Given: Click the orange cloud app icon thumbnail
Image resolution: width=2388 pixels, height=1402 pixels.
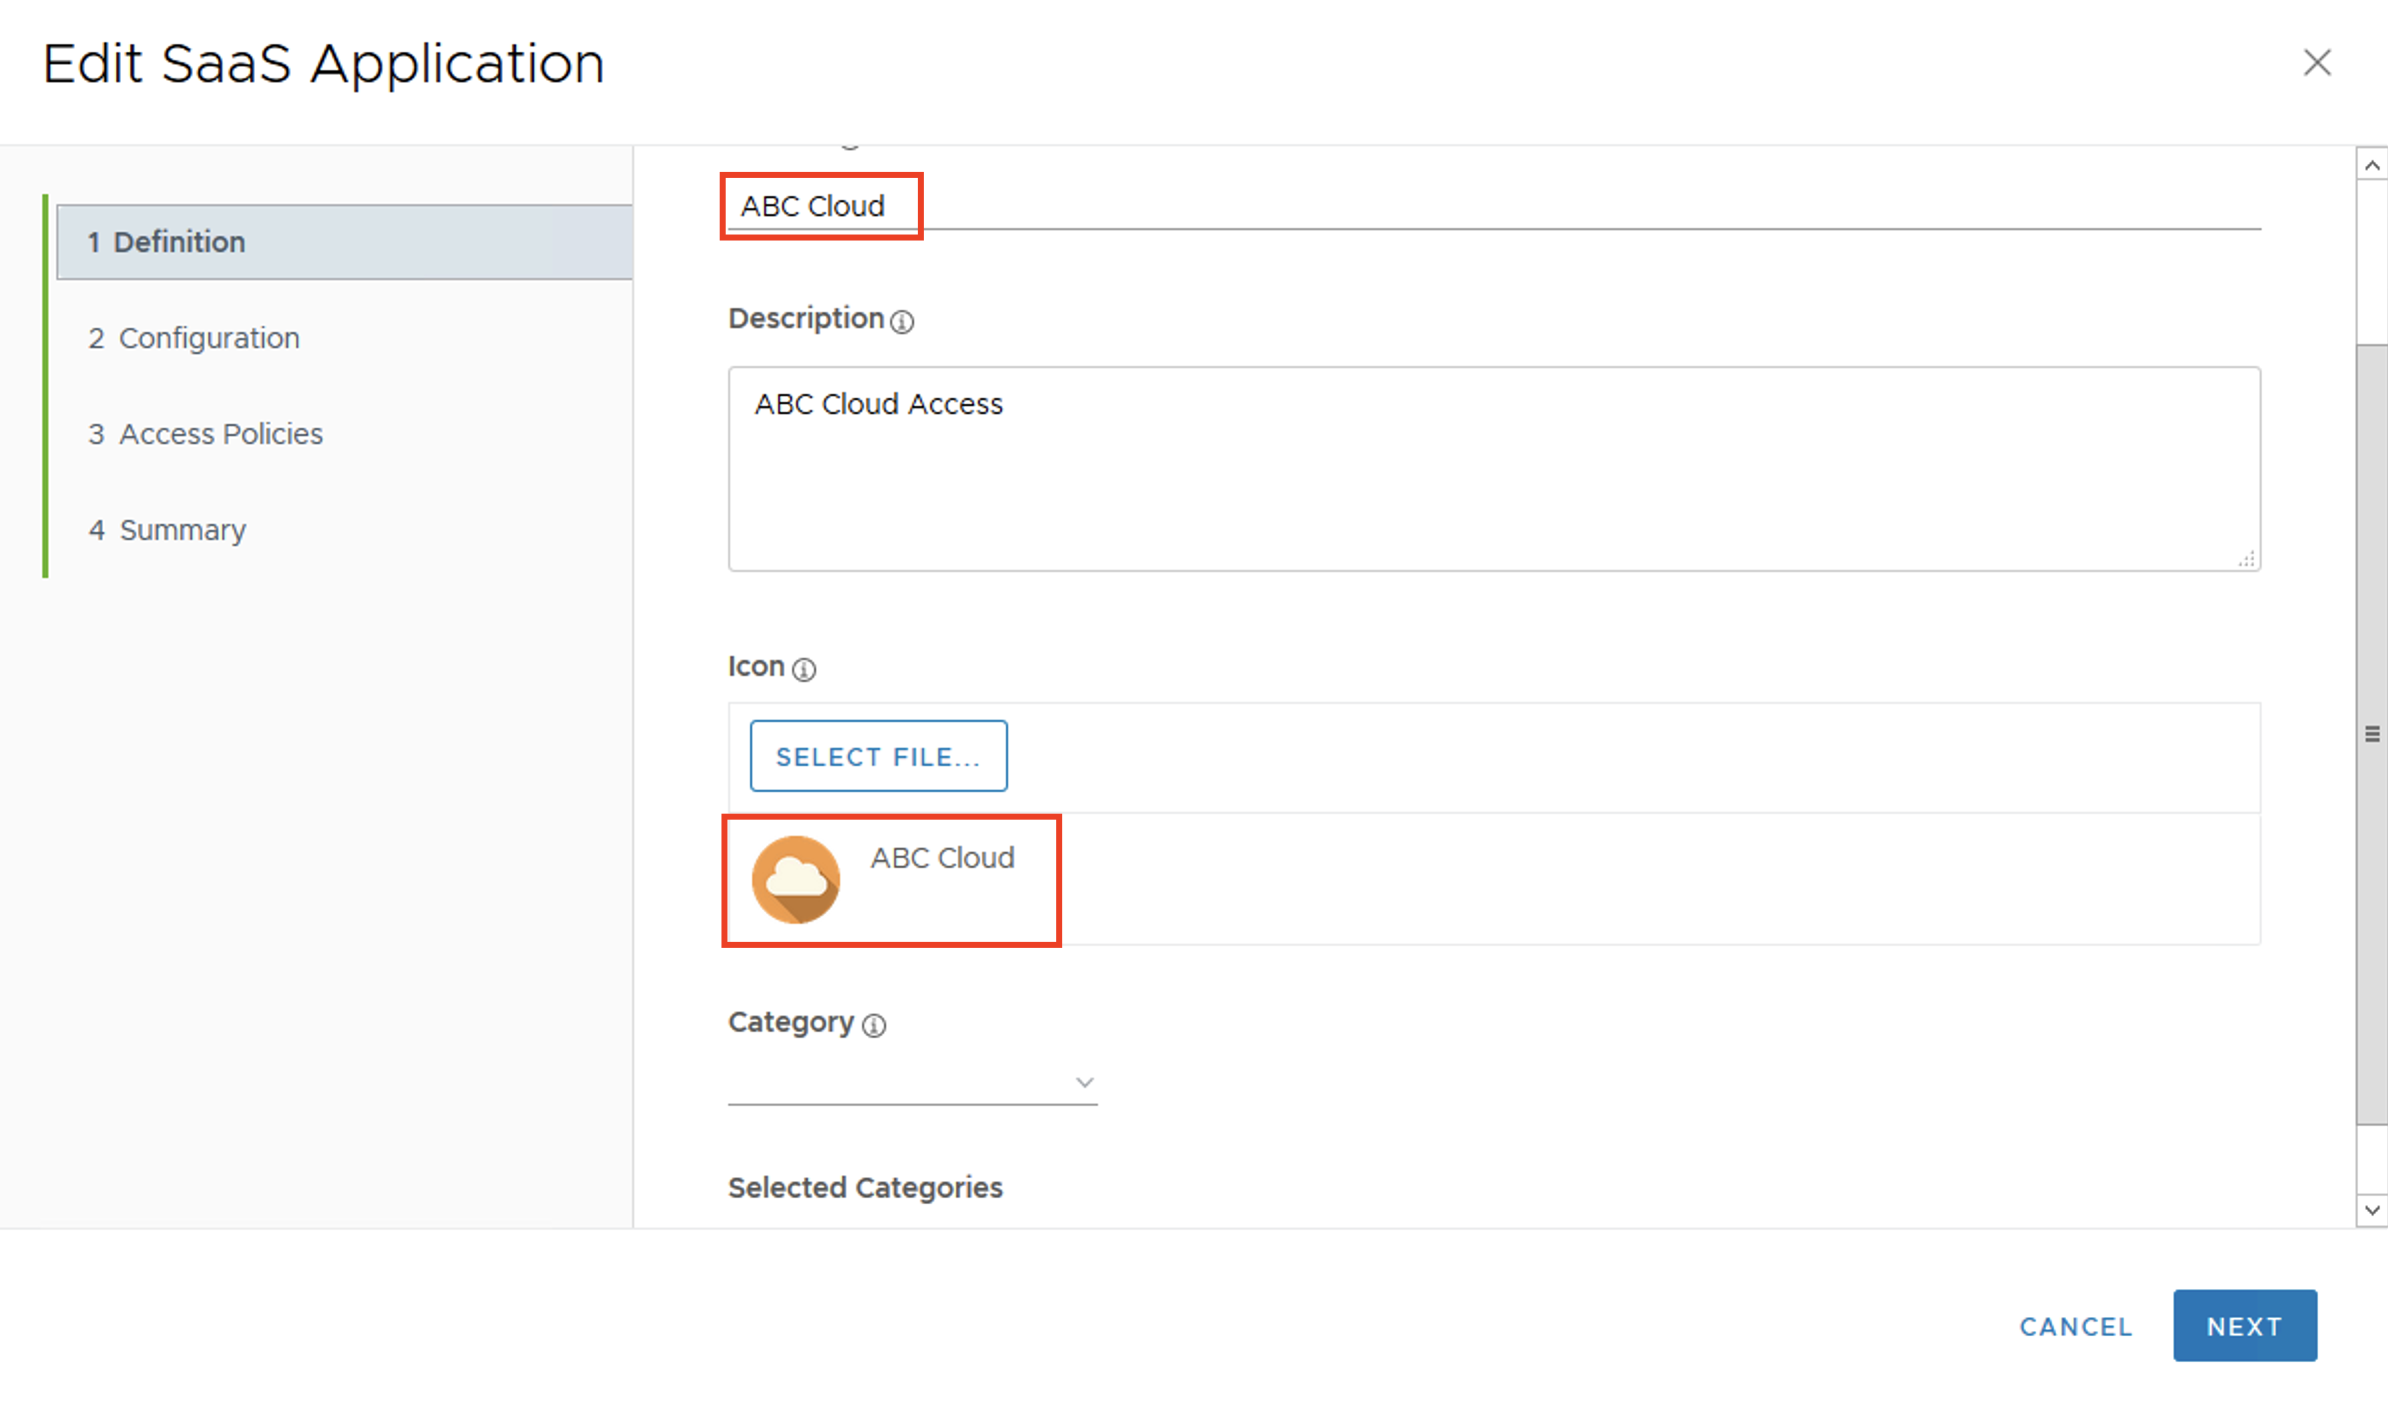Looking at the screenshot, I should pos(796,879).
